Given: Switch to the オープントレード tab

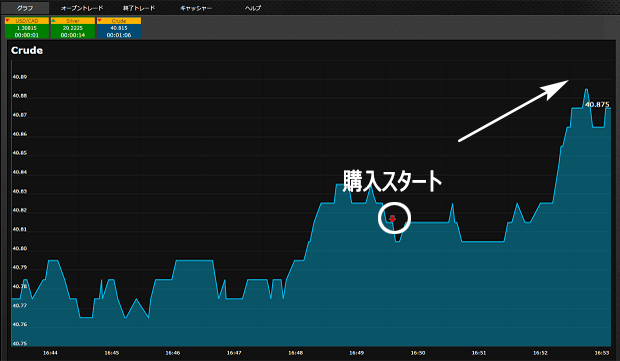Looking at the screenshot, I should tap(82, 8).
